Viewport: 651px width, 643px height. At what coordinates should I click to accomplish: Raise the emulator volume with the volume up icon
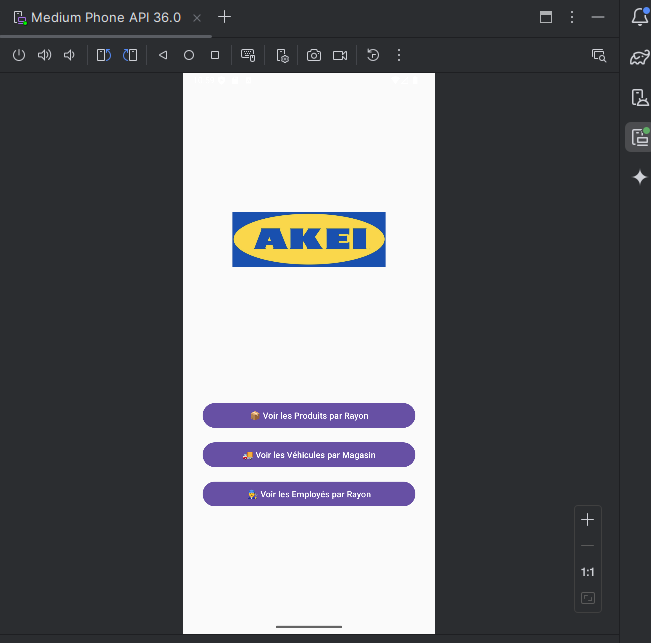pyautogui.click(x=44, y=55)
